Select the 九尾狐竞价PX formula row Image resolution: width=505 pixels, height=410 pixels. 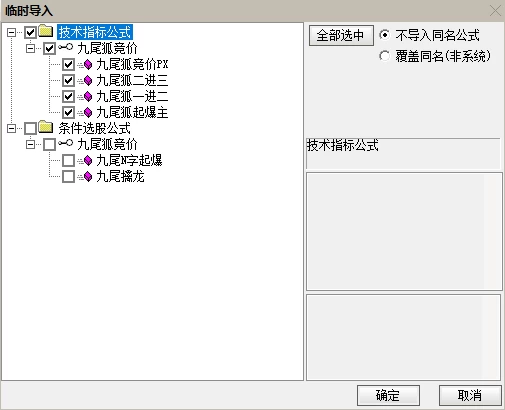coord(132,64)
